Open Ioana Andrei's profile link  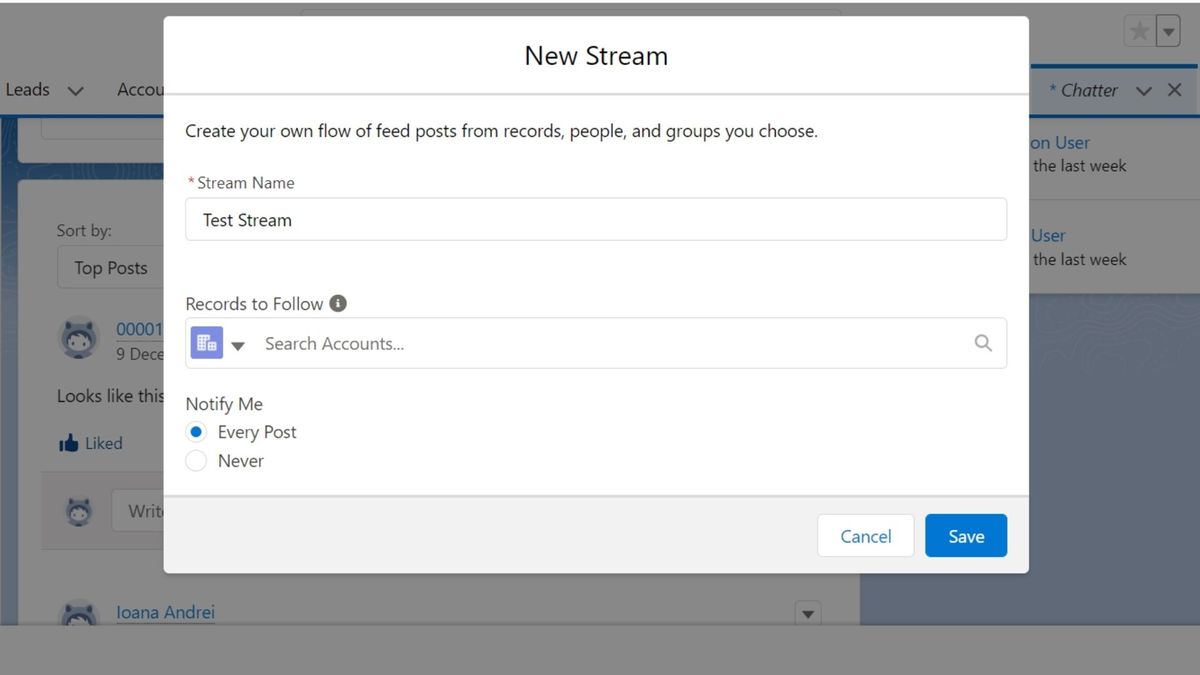click(x=165, y=611)
